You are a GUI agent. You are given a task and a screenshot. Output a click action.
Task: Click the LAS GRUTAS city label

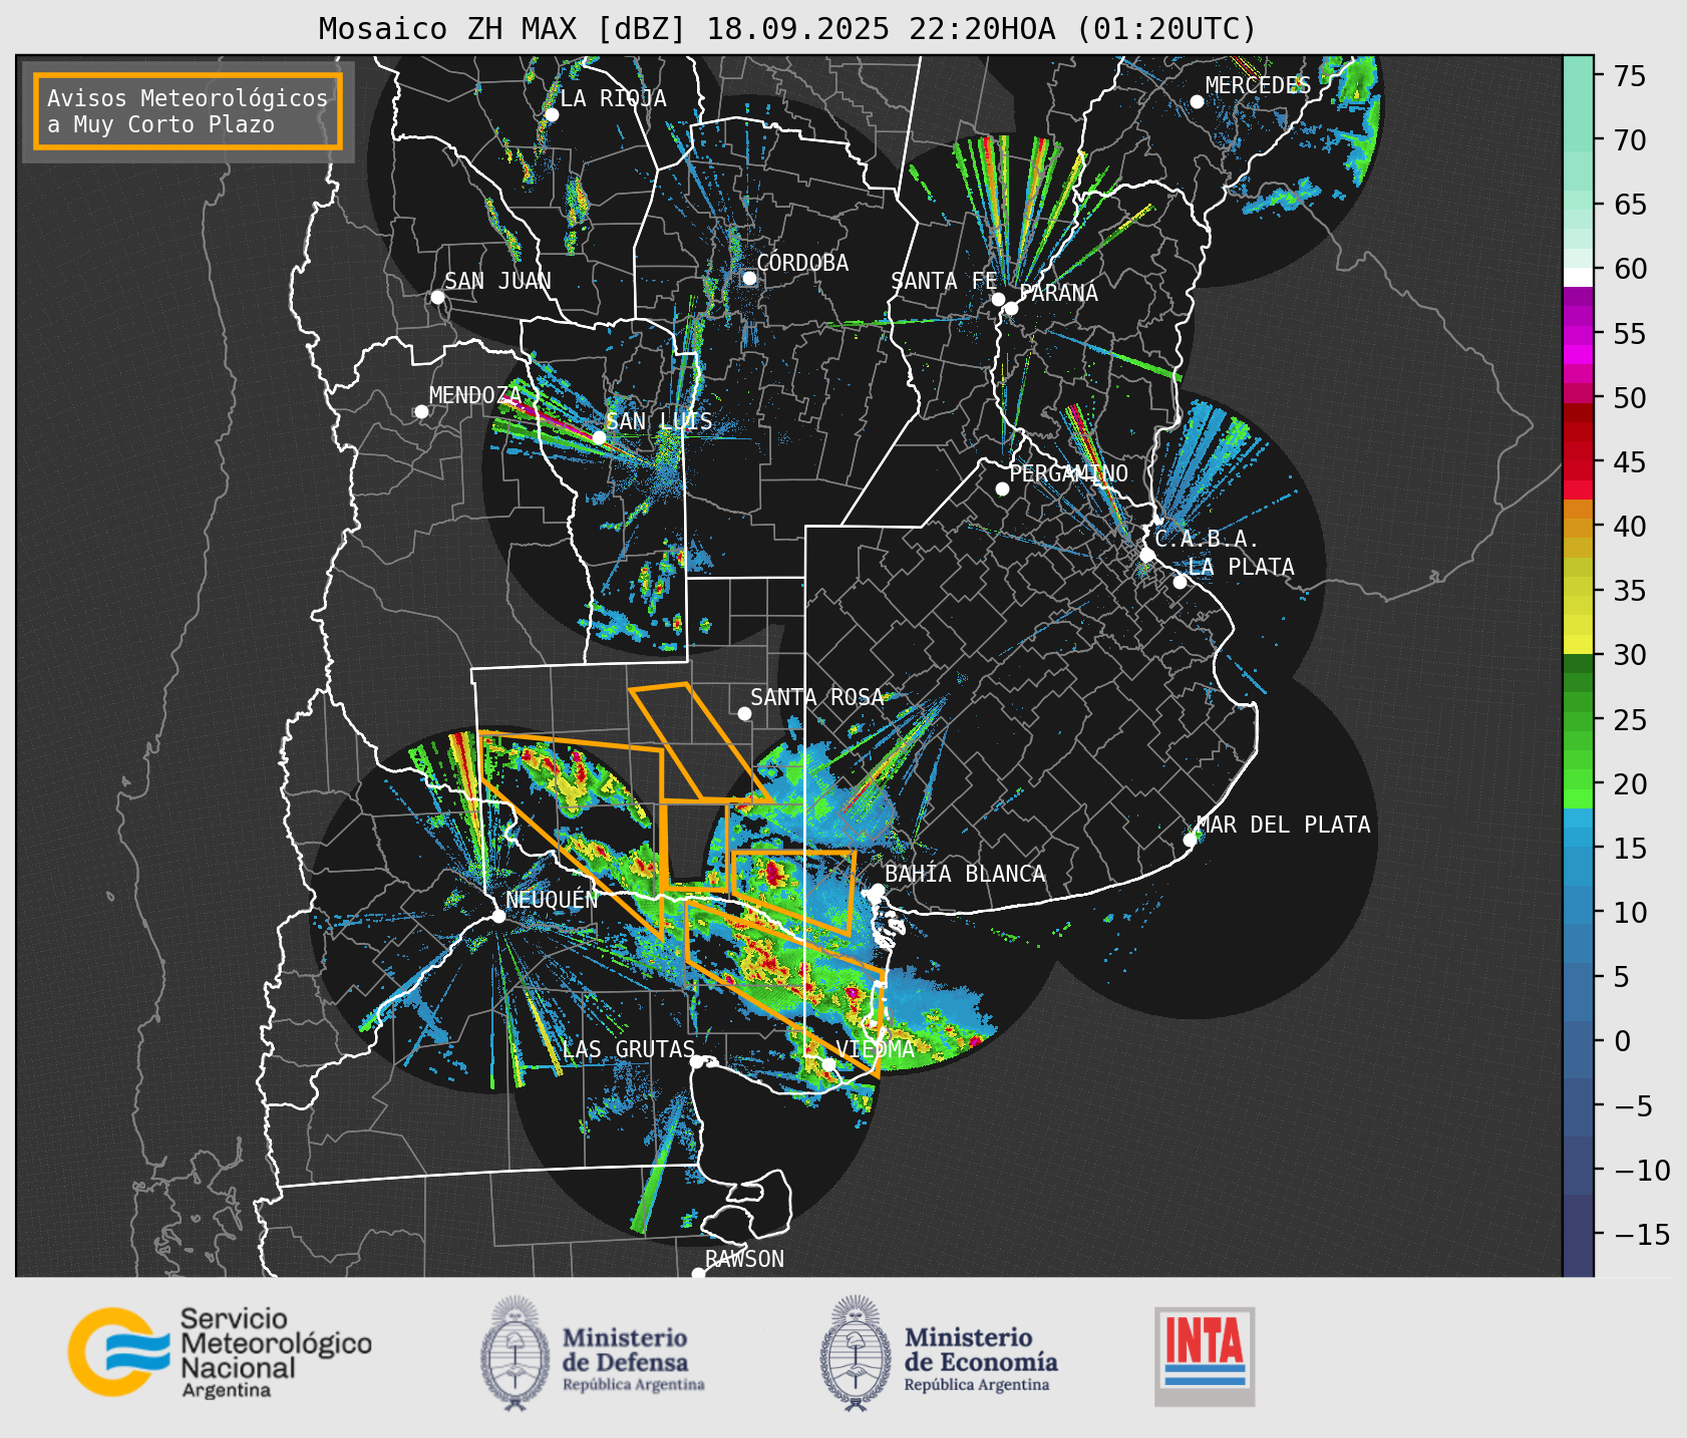[628, 1049]
